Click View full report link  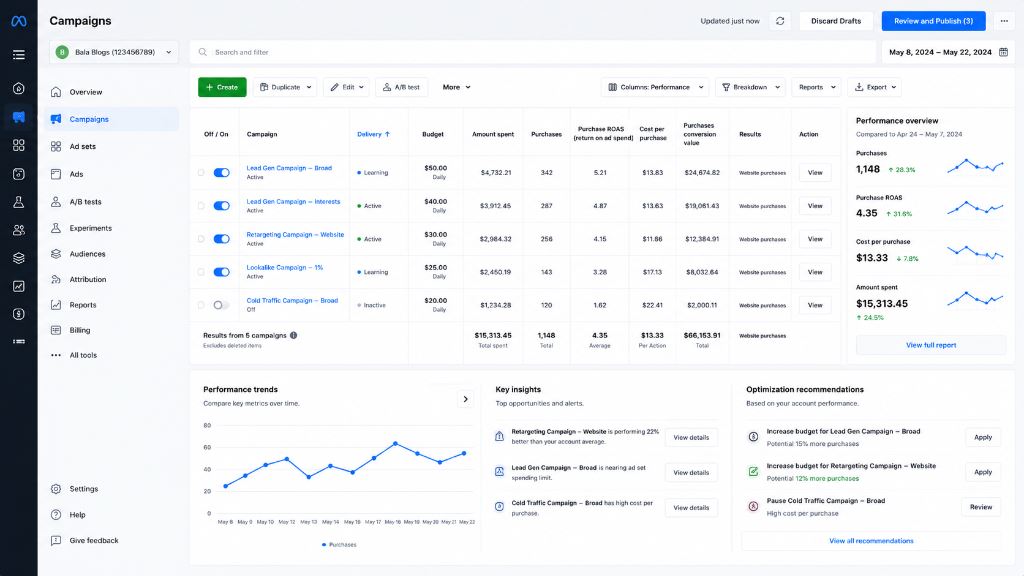click(931, 345)
